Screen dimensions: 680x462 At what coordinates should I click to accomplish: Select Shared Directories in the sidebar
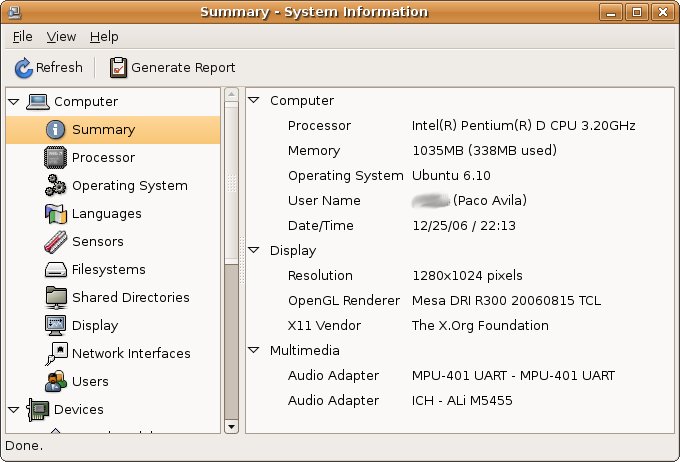[x=130, y=298]
